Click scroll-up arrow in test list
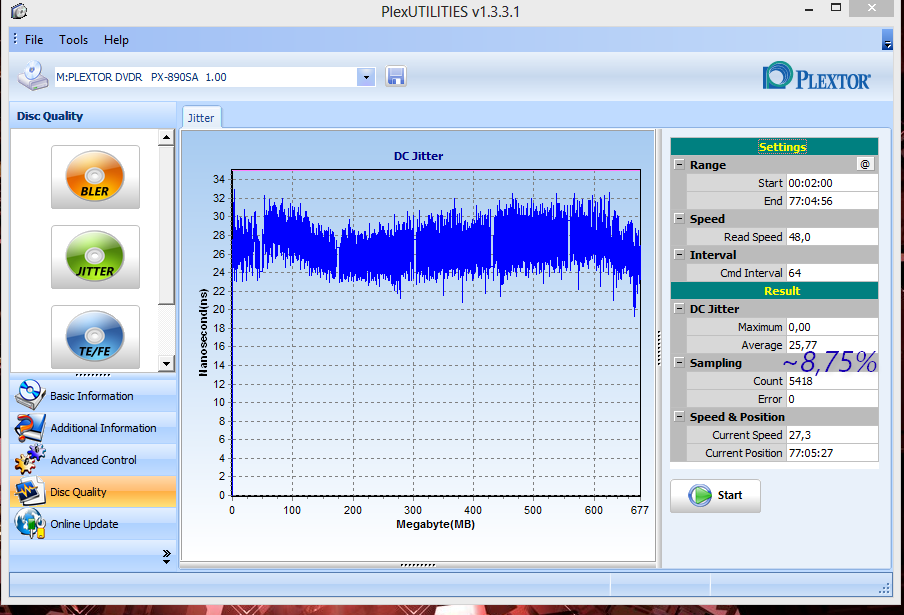Image resolution: width=904 pixels, height=615 pixels. tap(167, 137)
